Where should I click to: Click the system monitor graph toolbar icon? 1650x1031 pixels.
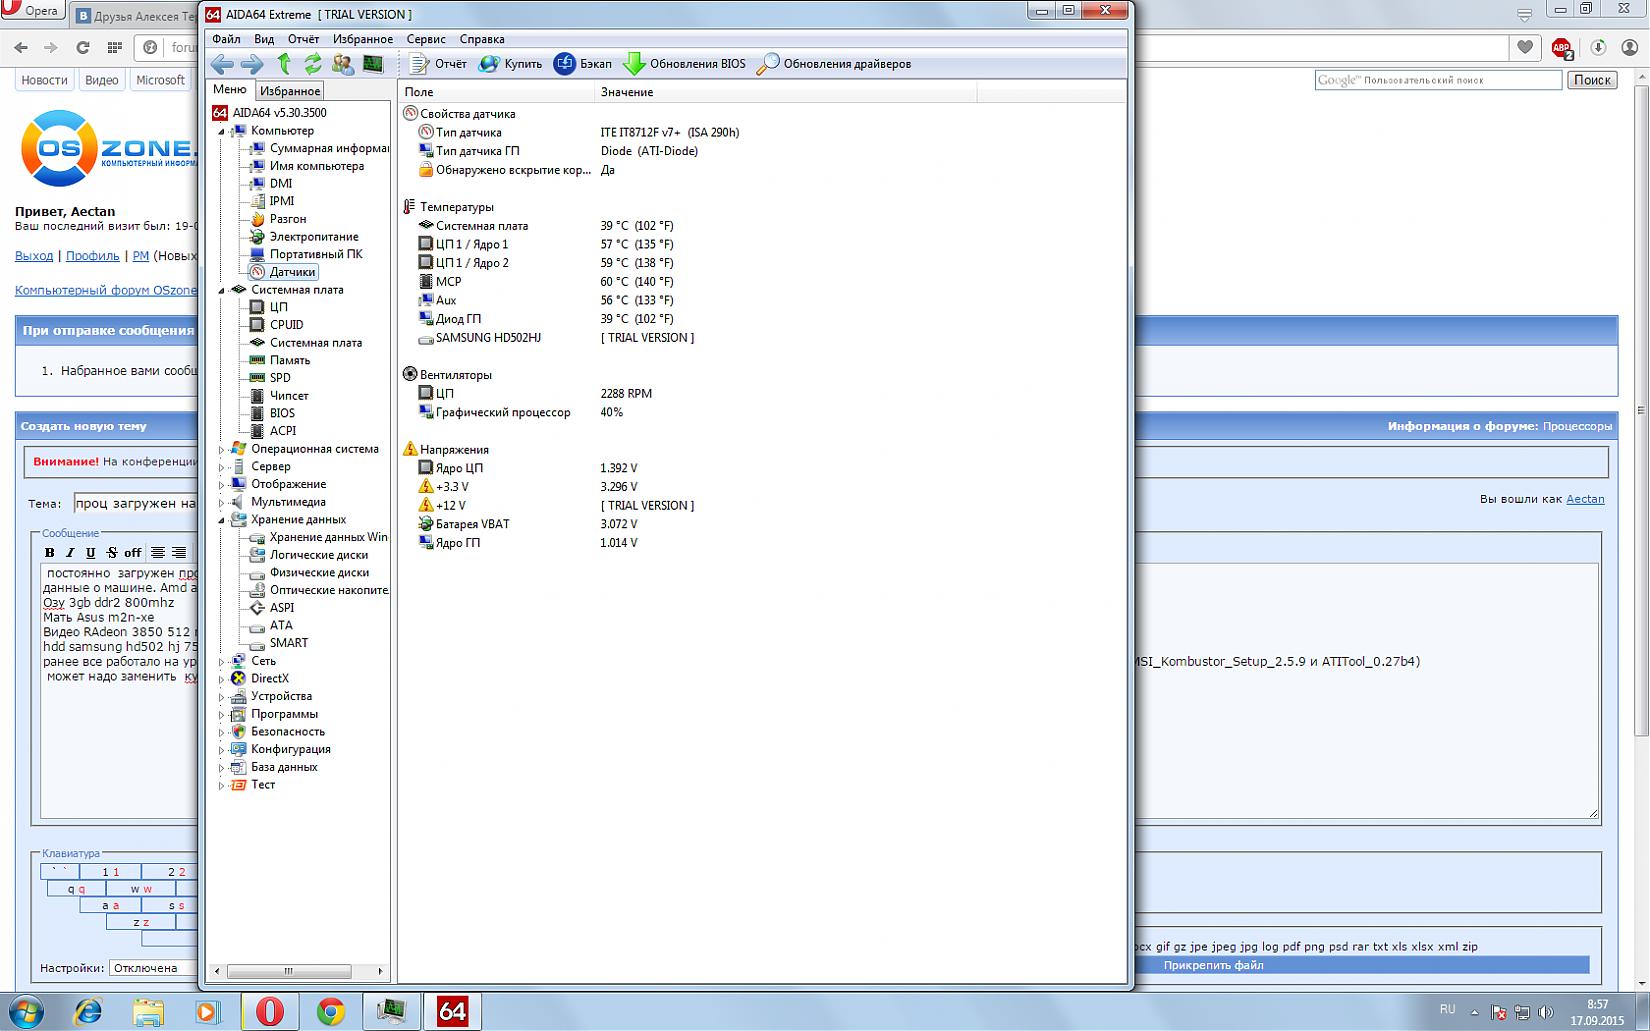(x=373, y=64)
